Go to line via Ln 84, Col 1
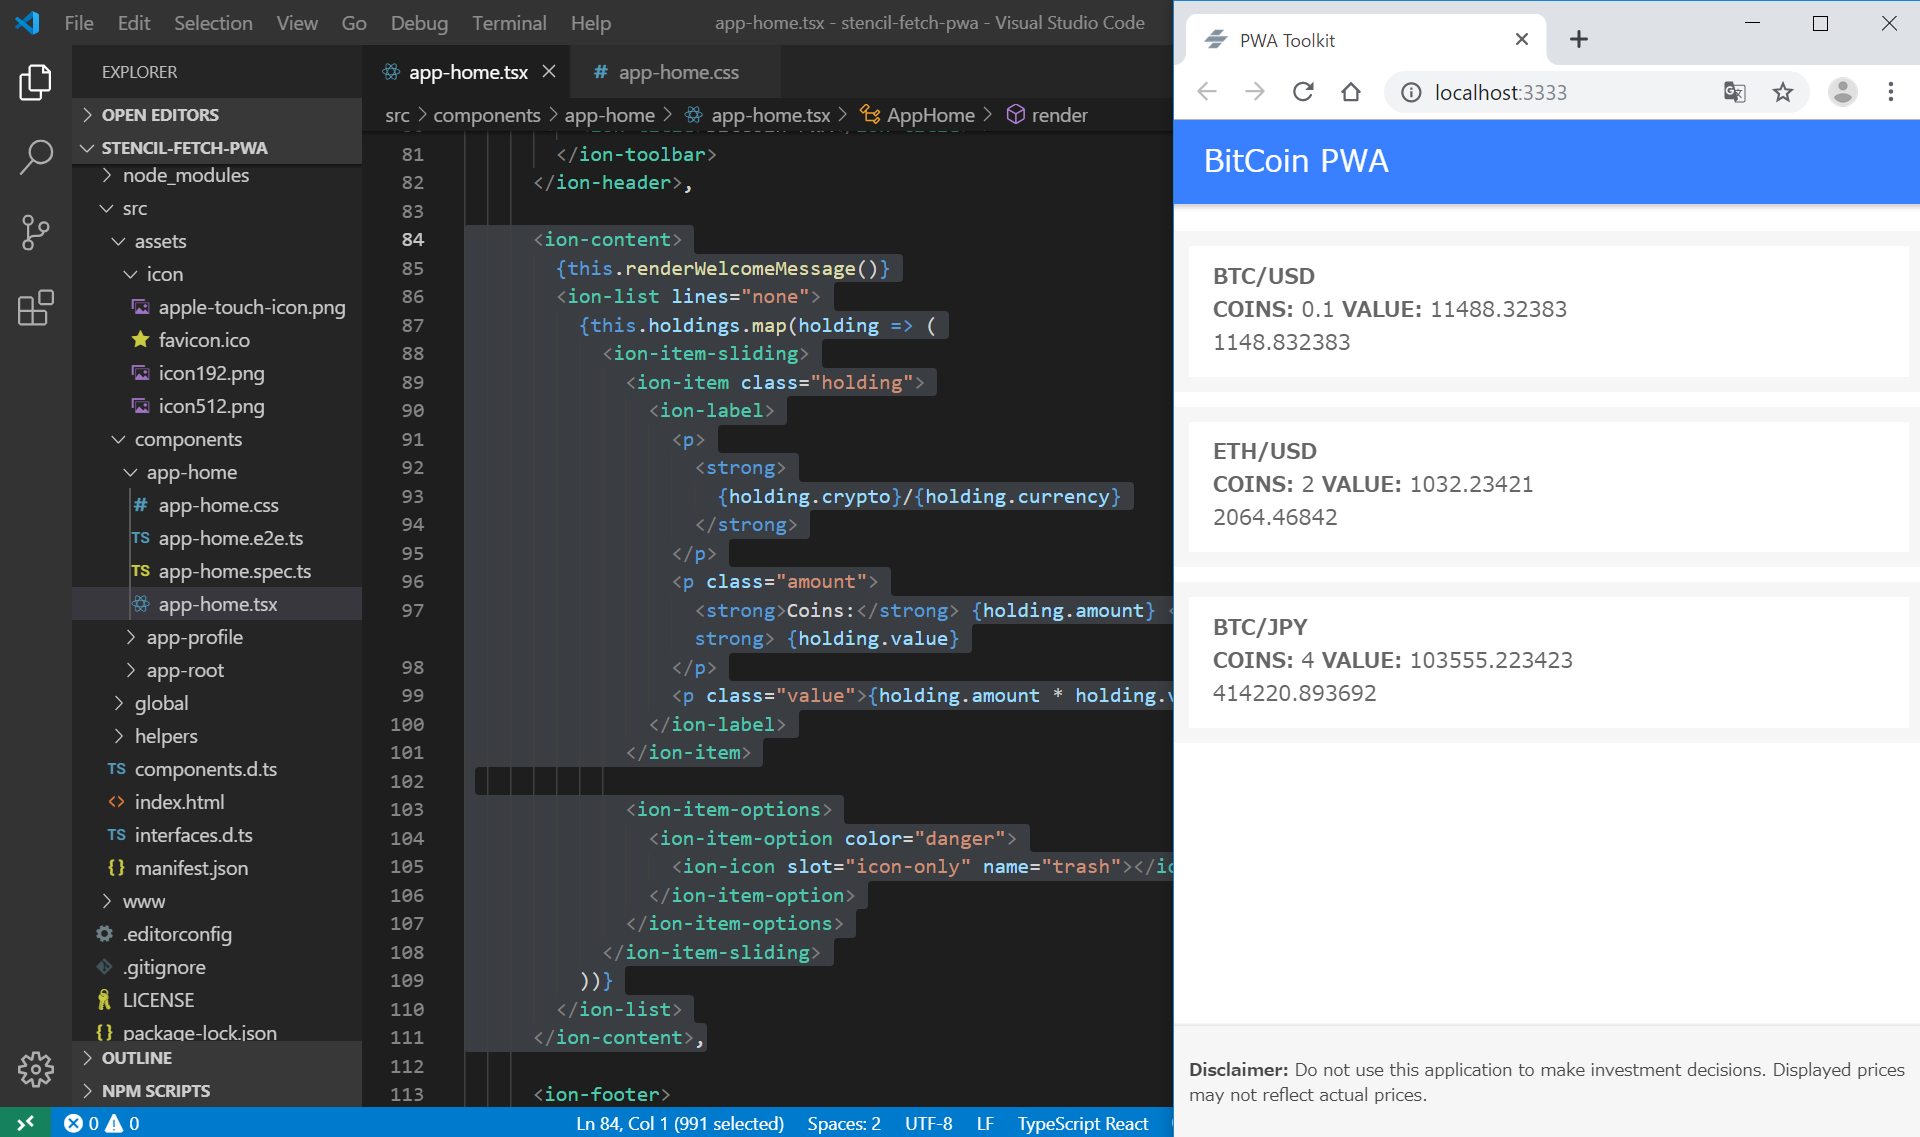 [680, 1123]
